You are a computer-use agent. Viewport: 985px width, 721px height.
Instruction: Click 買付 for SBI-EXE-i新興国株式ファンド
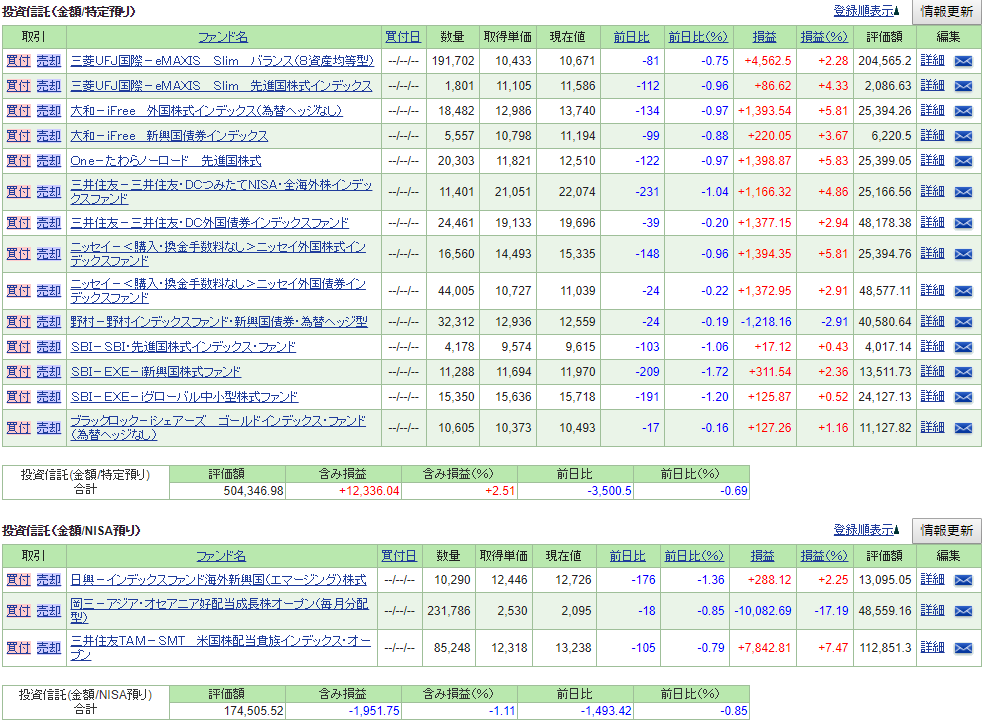point(18,372)
